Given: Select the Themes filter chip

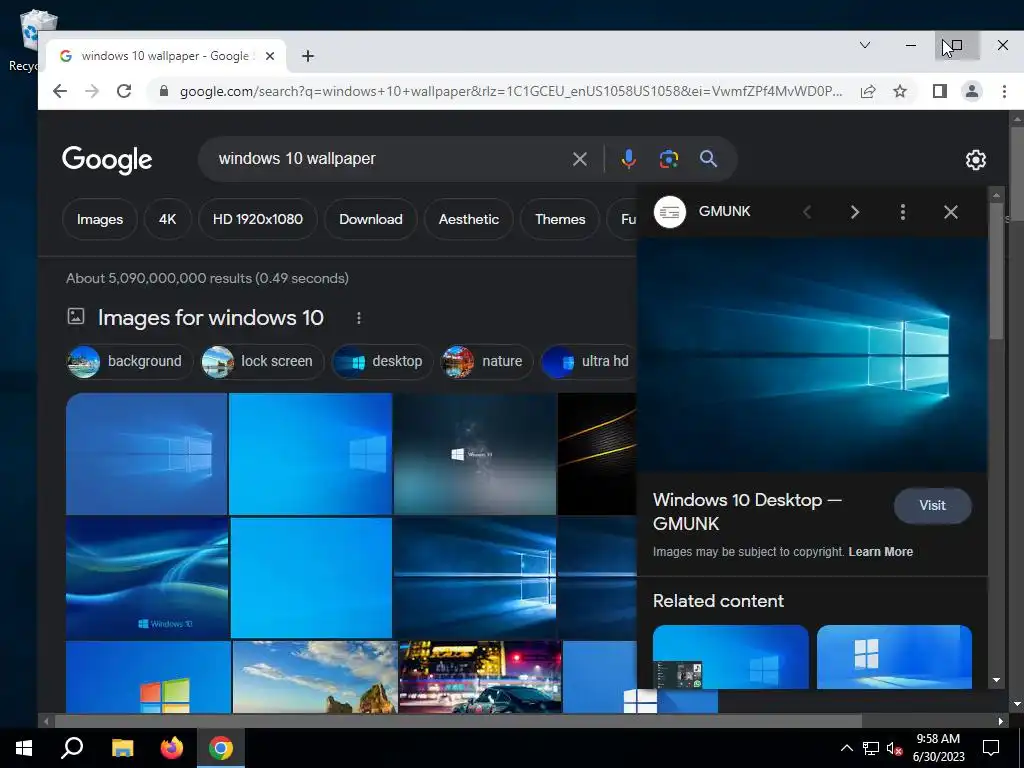Looking at the screenshot, I should tap(560, 219).
